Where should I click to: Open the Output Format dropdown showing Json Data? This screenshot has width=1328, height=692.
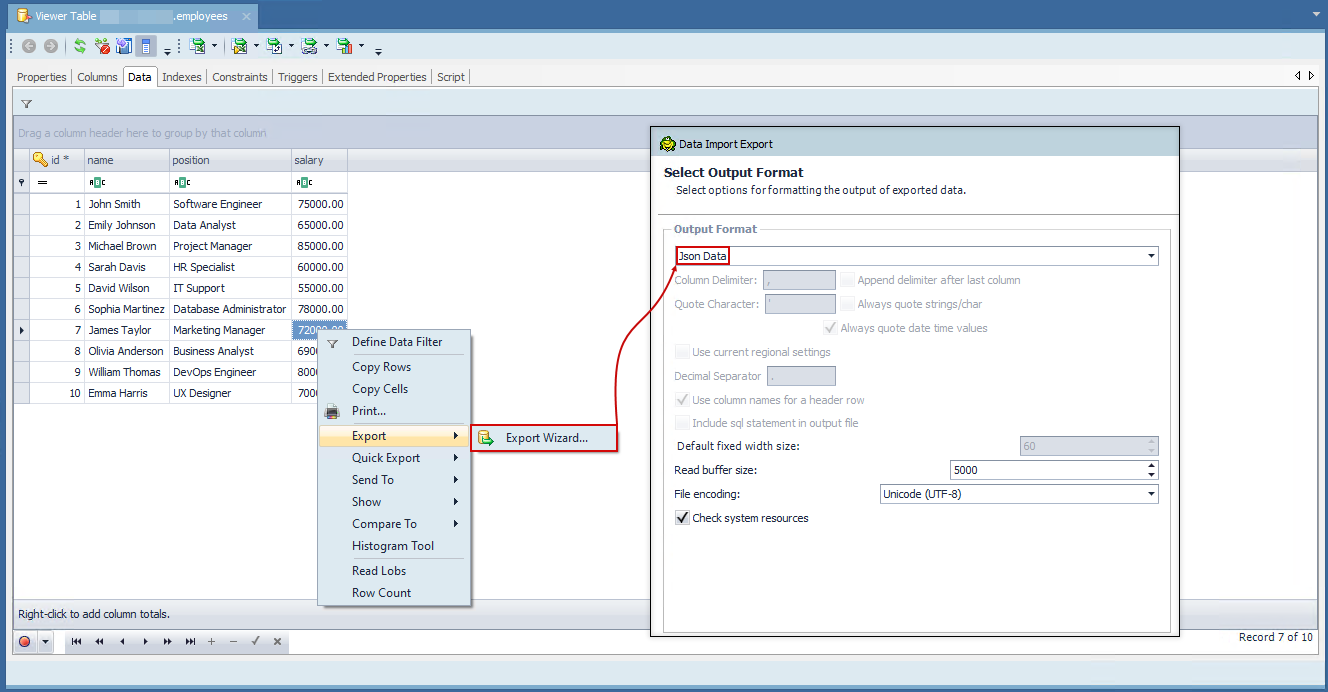click(x=1152, y=256)
